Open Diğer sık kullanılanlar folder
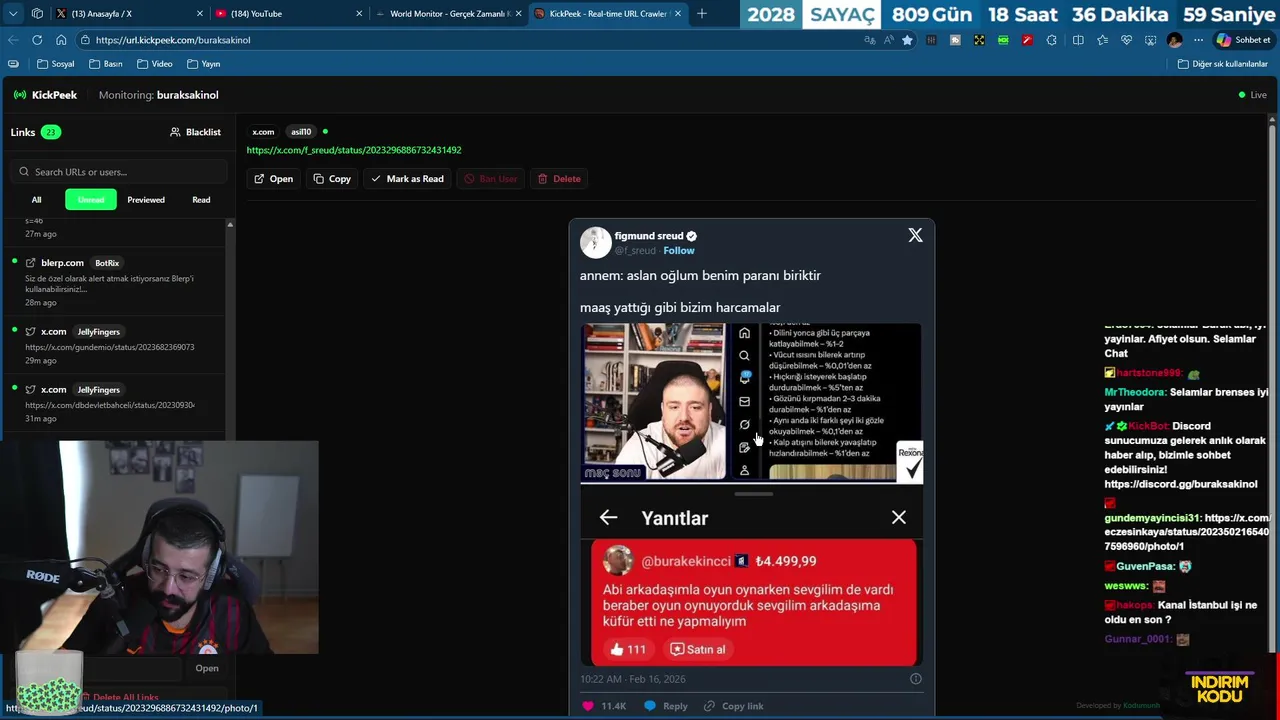Screen dimensions: 1280x720 click(1222, 64)
